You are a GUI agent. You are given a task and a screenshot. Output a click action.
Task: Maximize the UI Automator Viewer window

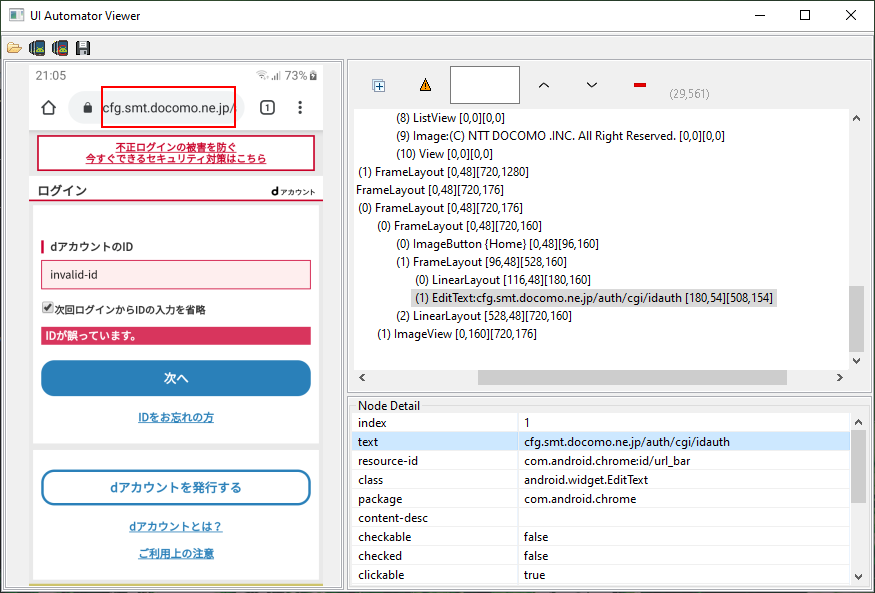(805, 15)
